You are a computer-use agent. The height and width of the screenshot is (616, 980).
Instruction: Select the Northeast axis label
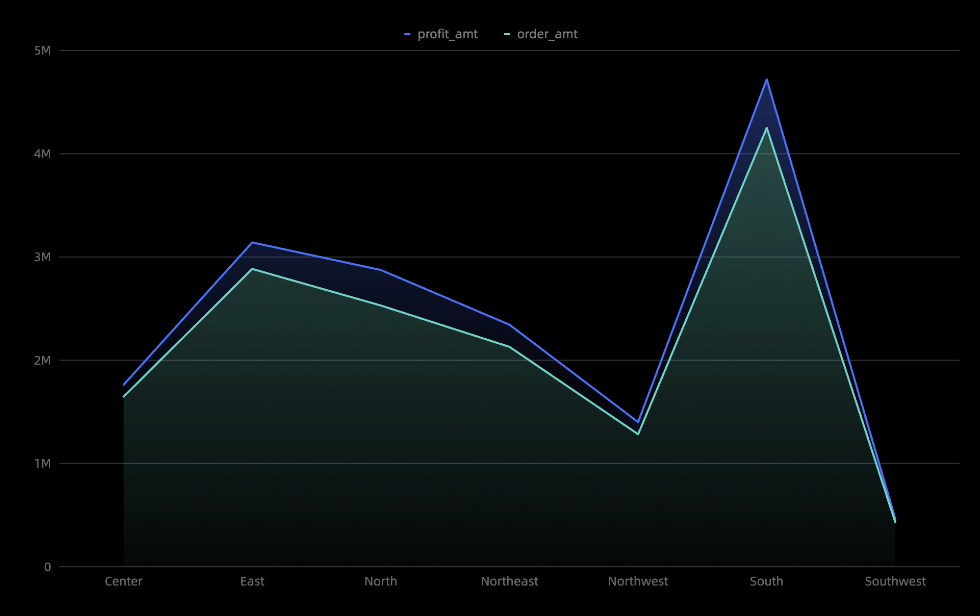pos(509,582)
